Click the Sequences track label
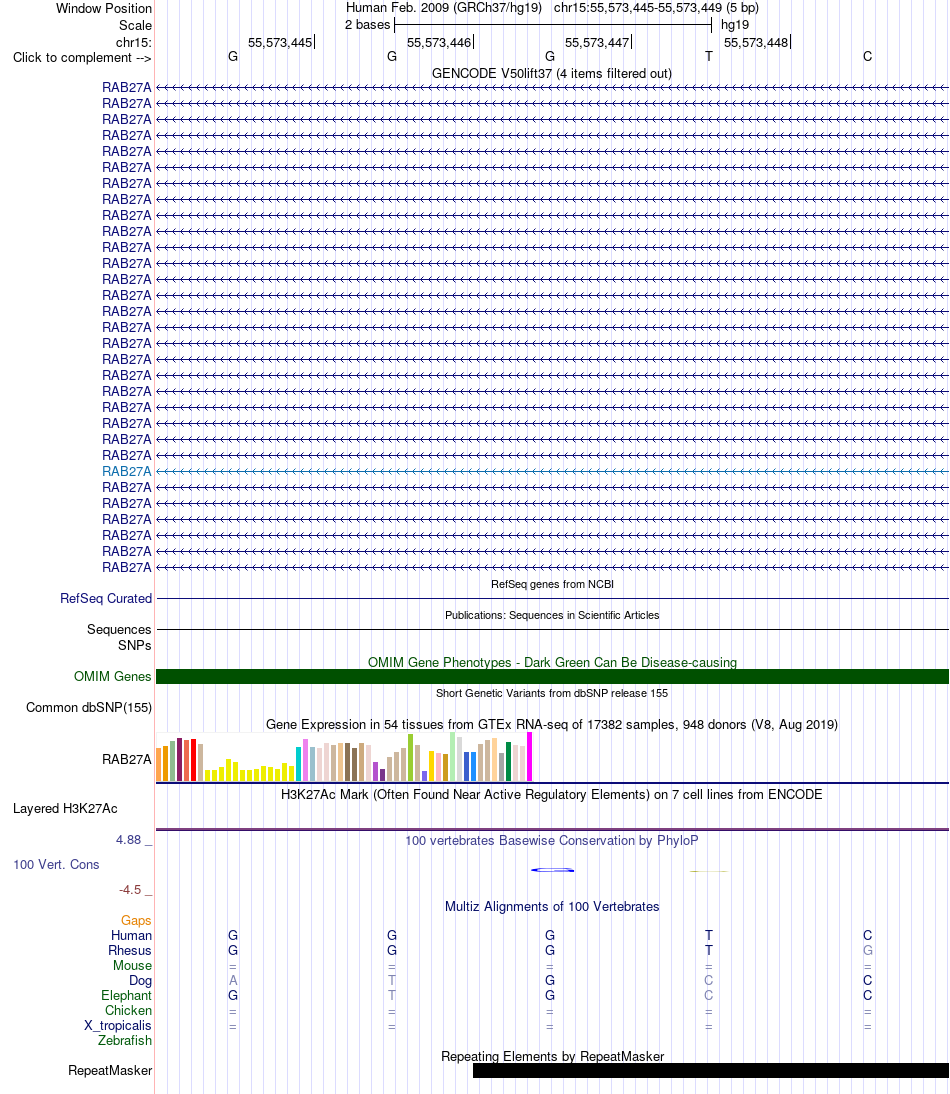This screenshot has width=950, height=1094. (x=119, y=629)
